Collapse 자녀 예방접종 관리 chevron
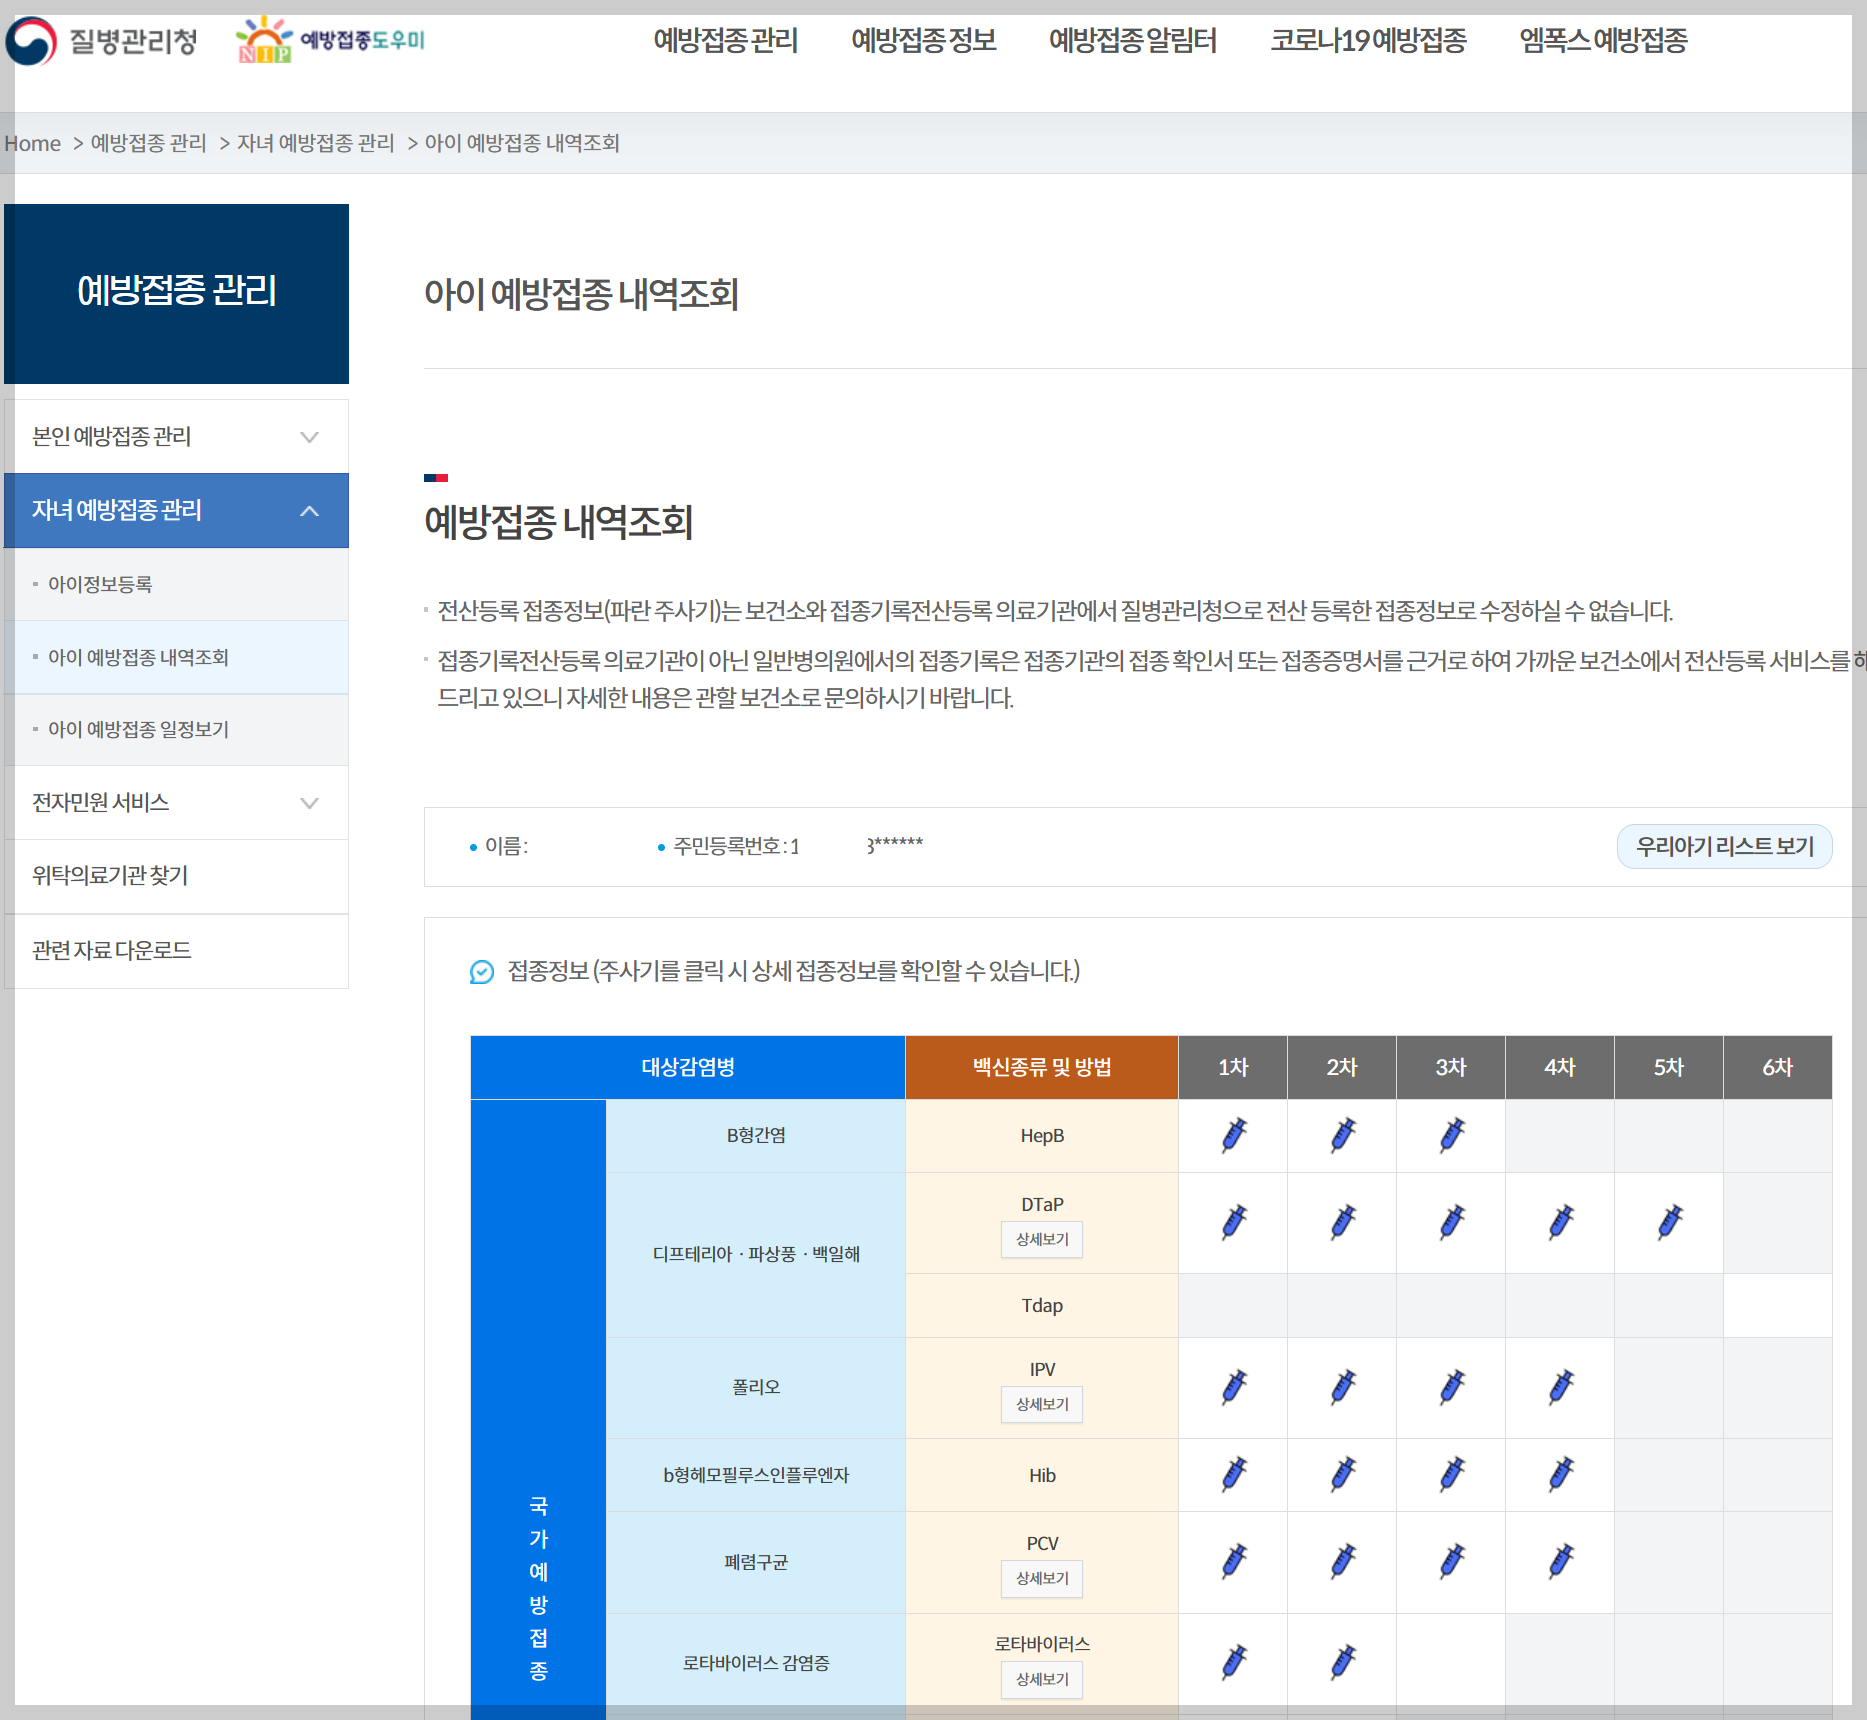The width and height of the screenshot is (1867, 1720). tap(310, 511)
